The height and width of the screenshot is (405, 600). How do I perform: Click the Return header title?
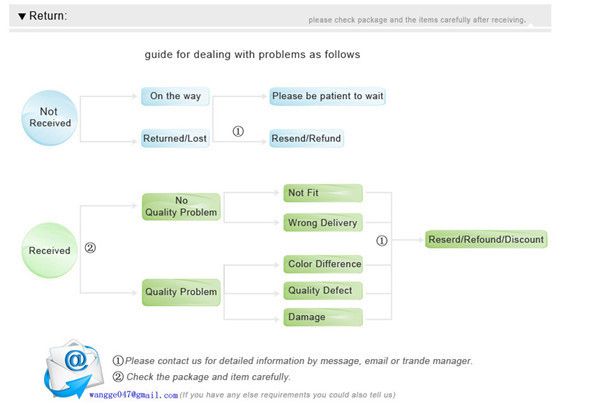tap(48, 16)
